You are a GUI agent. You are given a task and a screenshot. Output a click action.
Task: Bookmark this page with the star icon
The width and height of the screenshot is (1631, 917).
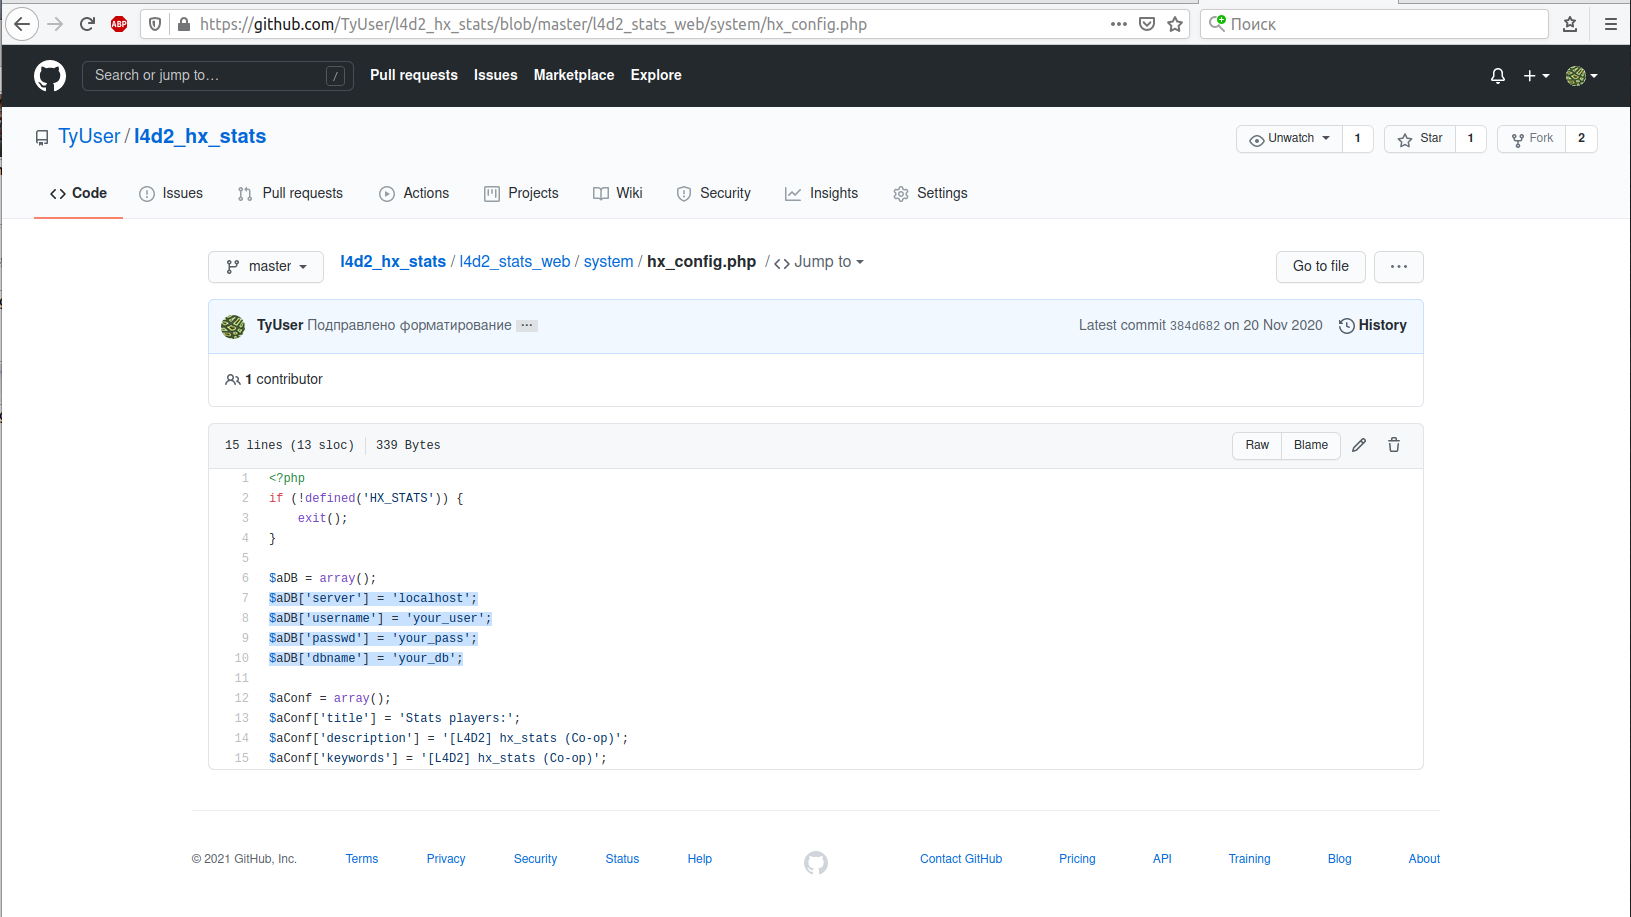point(1175,24)
